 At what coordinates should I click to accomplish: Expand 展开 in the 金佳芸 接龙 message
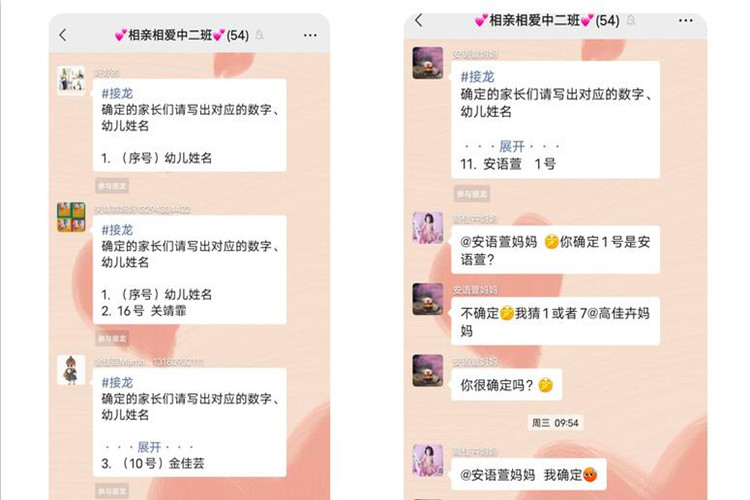pos(149,447)
